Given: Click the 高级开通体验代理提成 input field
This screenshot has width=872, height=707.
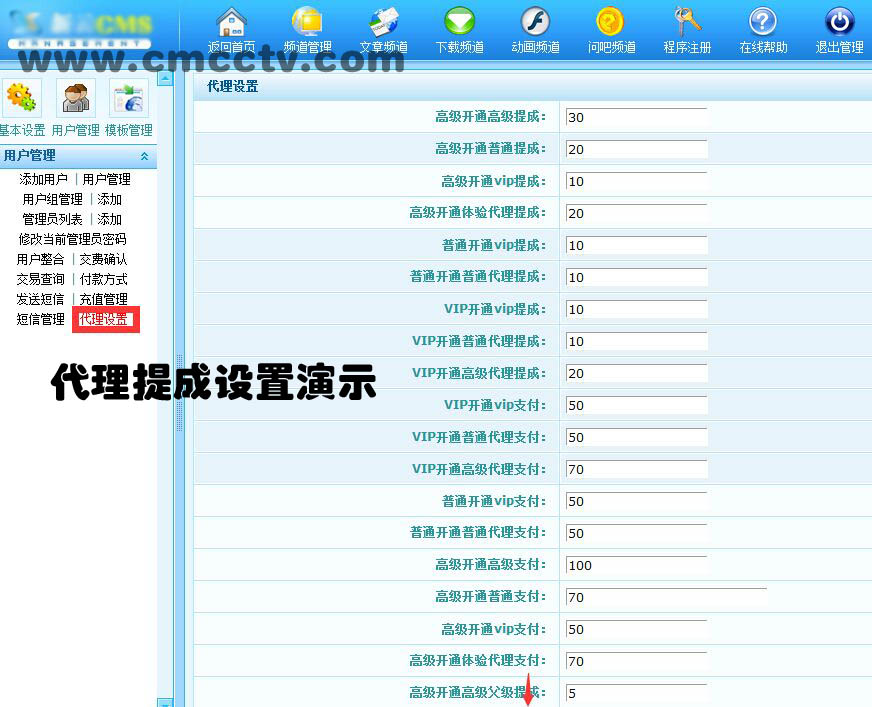Looking at the screenshot, I should [636, 213].
